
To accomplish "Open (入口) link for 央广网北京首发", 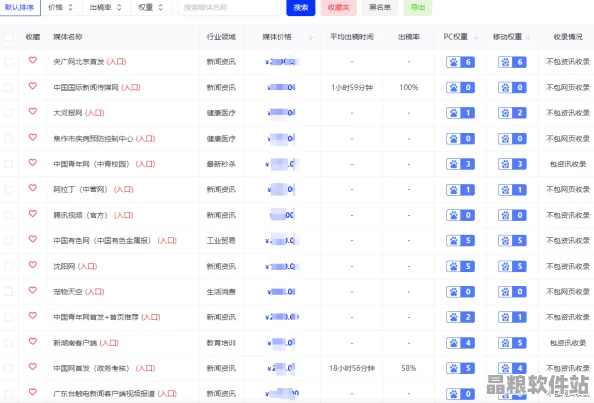I will (x=116, y=62).
